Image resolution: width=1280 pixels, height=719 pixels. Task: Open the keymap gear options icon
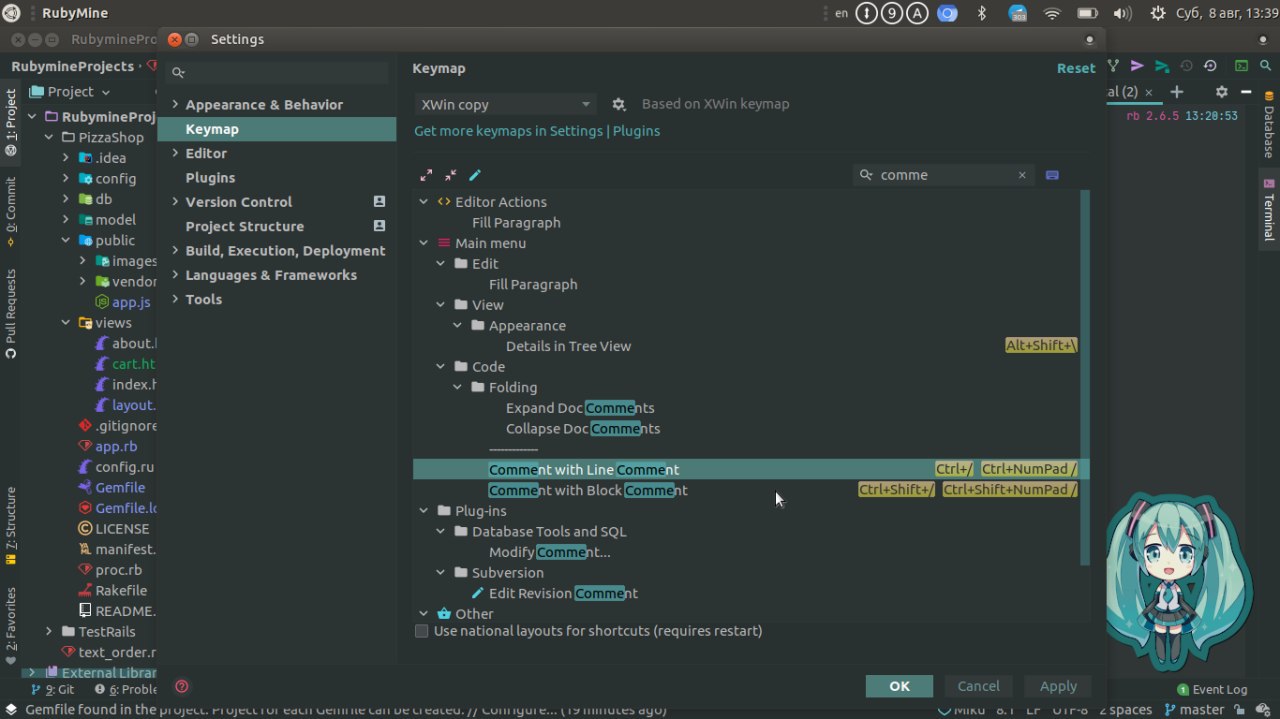(619, 104)
